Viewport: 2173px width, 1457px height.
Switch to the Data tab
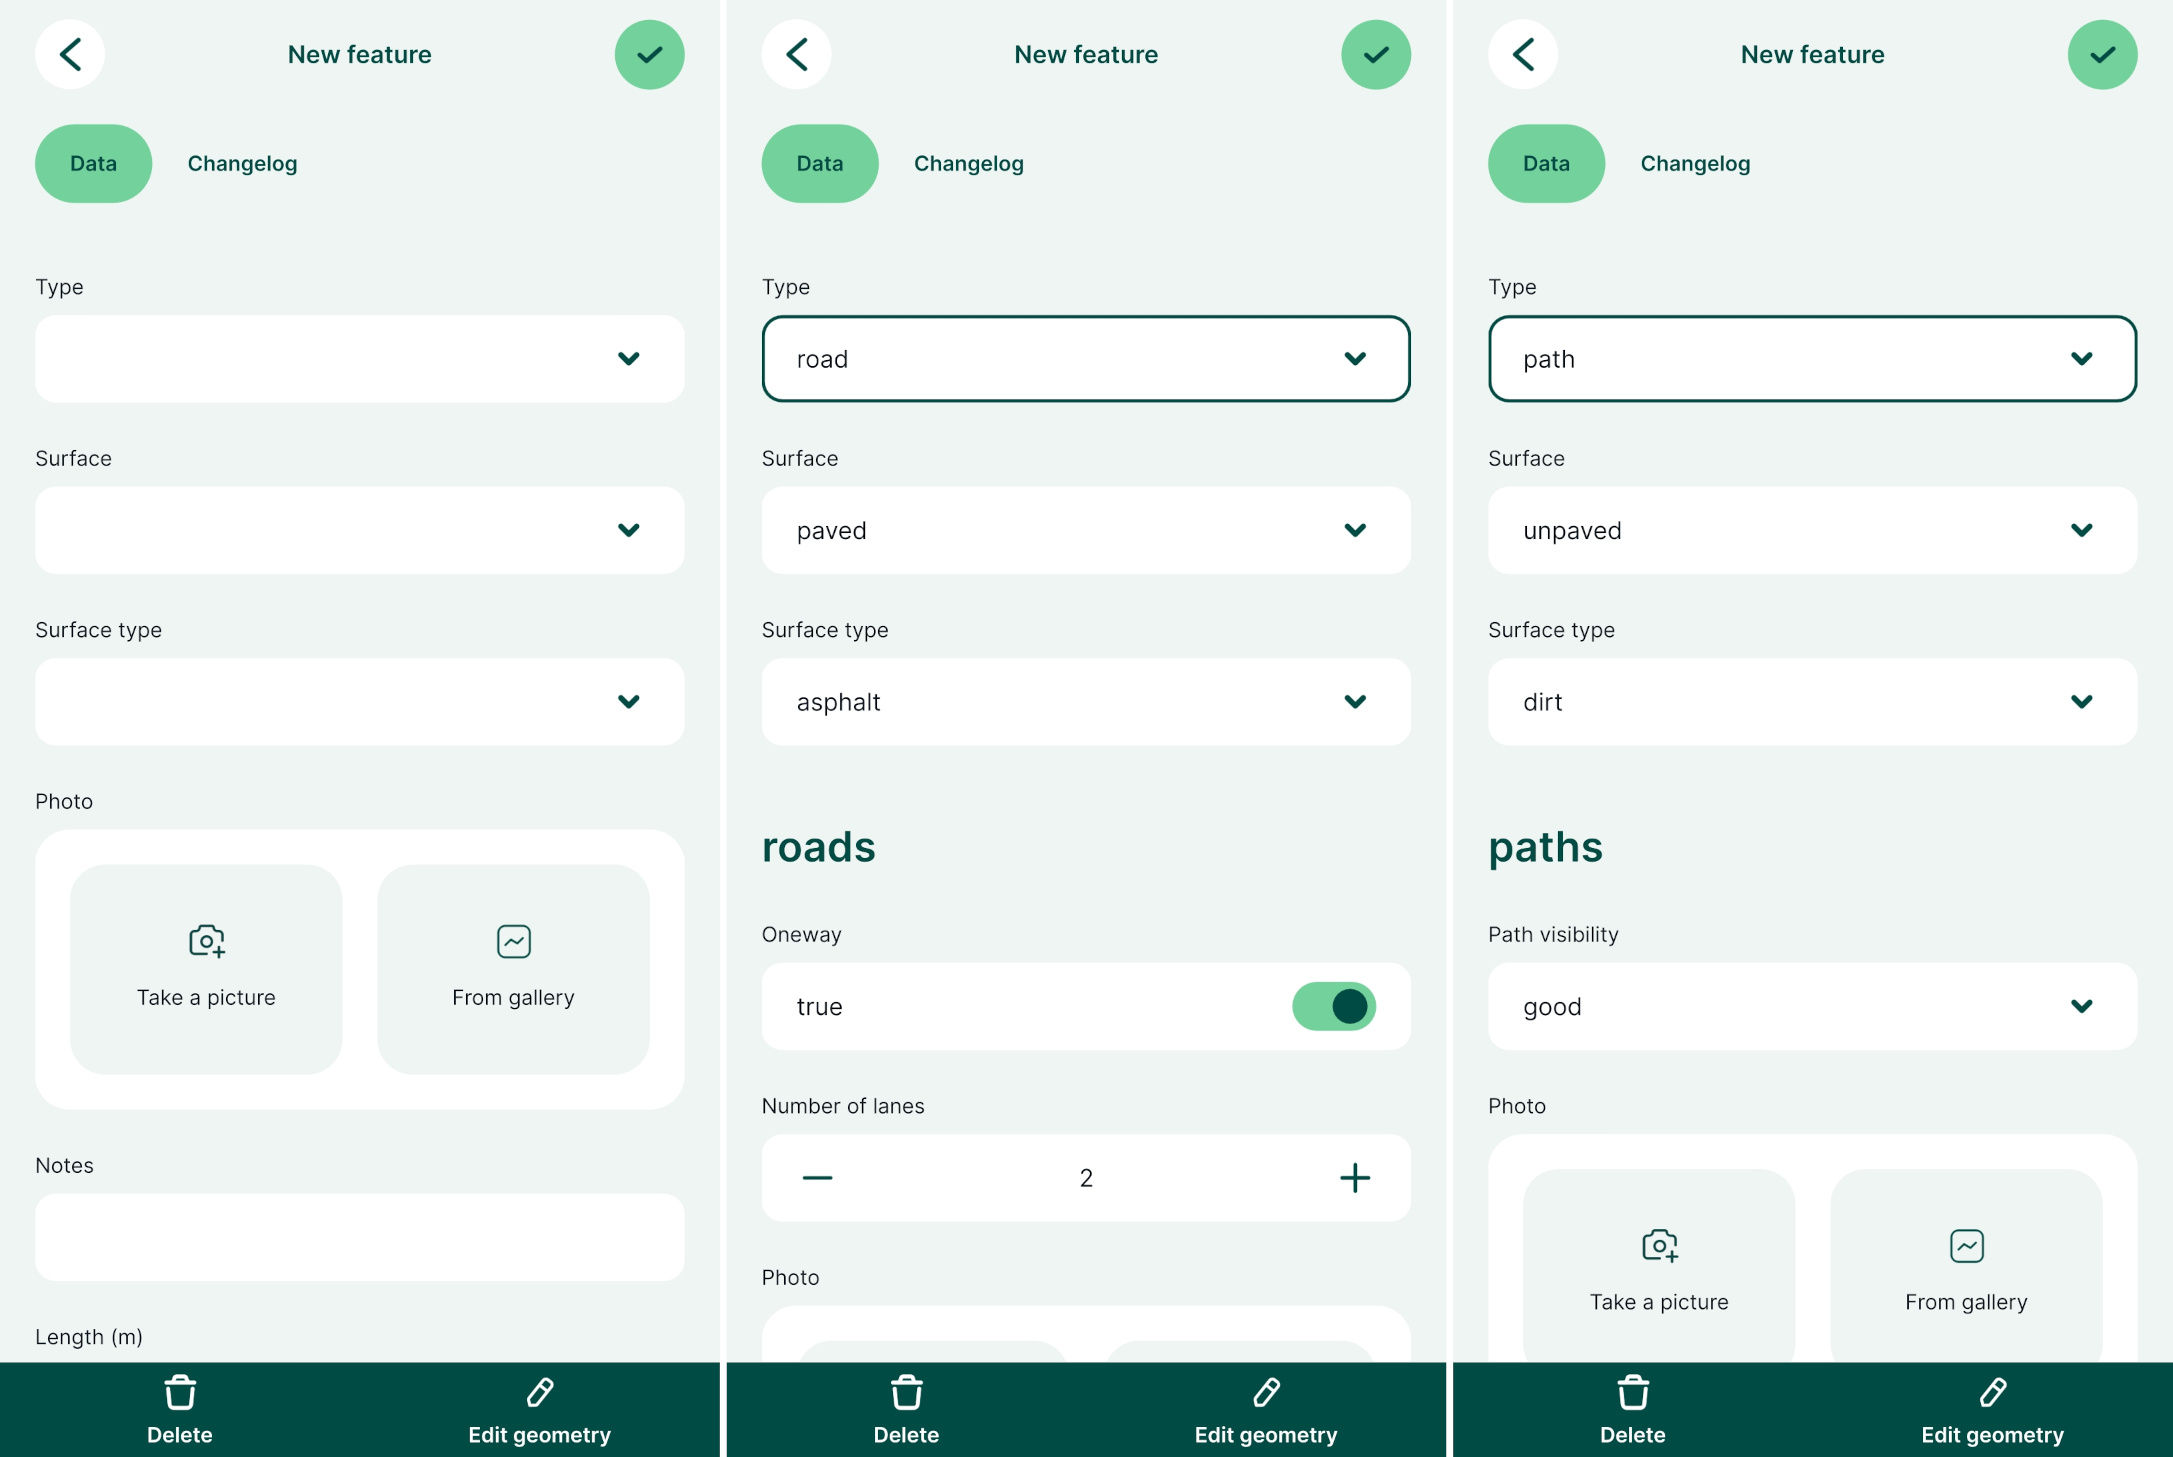click(94, 161)
